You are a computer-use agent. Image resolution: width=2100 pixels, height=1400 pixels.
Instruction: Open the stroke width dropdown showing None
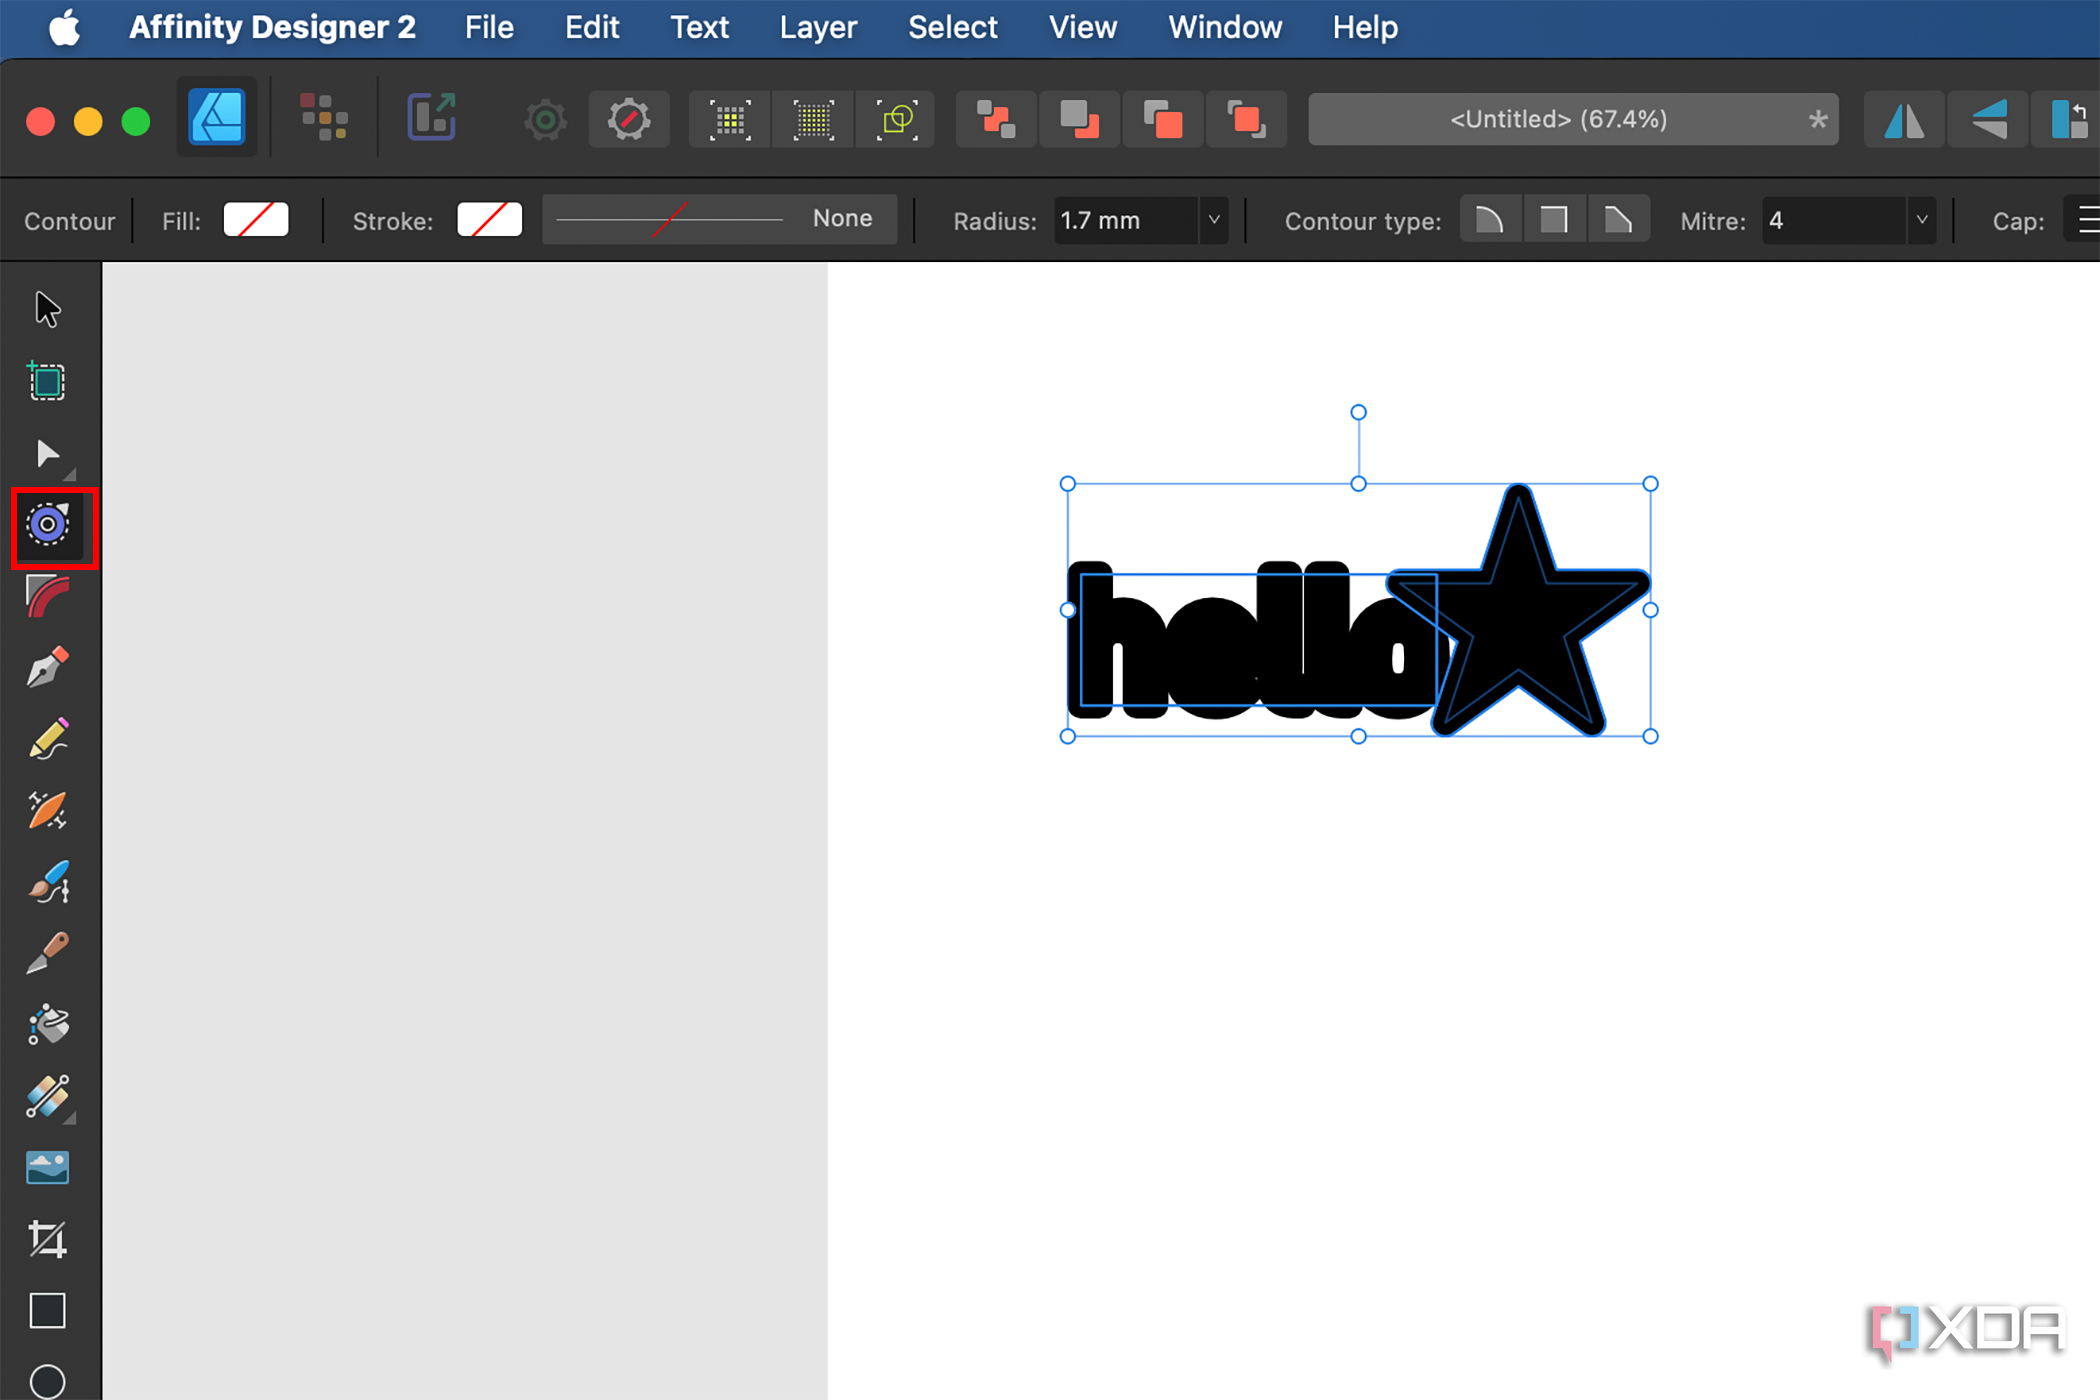point(720,218)
